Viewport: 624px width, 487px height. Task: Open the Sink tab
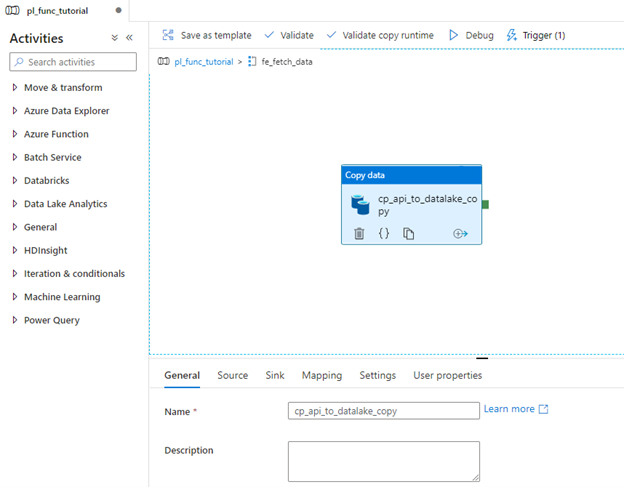pyautogui.click(x=275, y=375)
